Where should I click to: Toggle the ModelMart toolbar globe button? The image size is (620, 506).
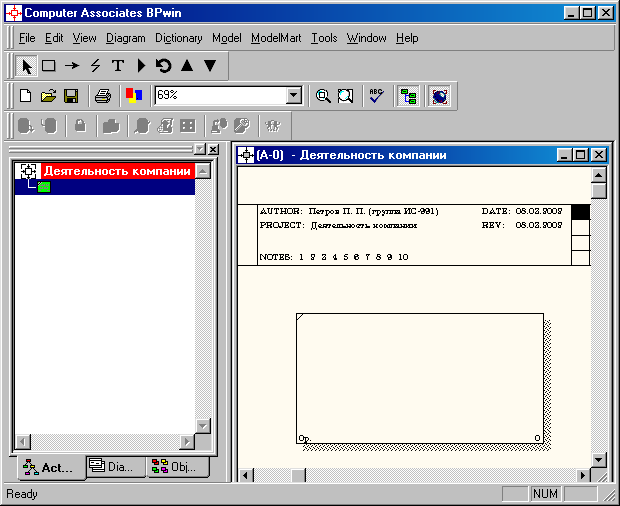click(x=440, y=96)
